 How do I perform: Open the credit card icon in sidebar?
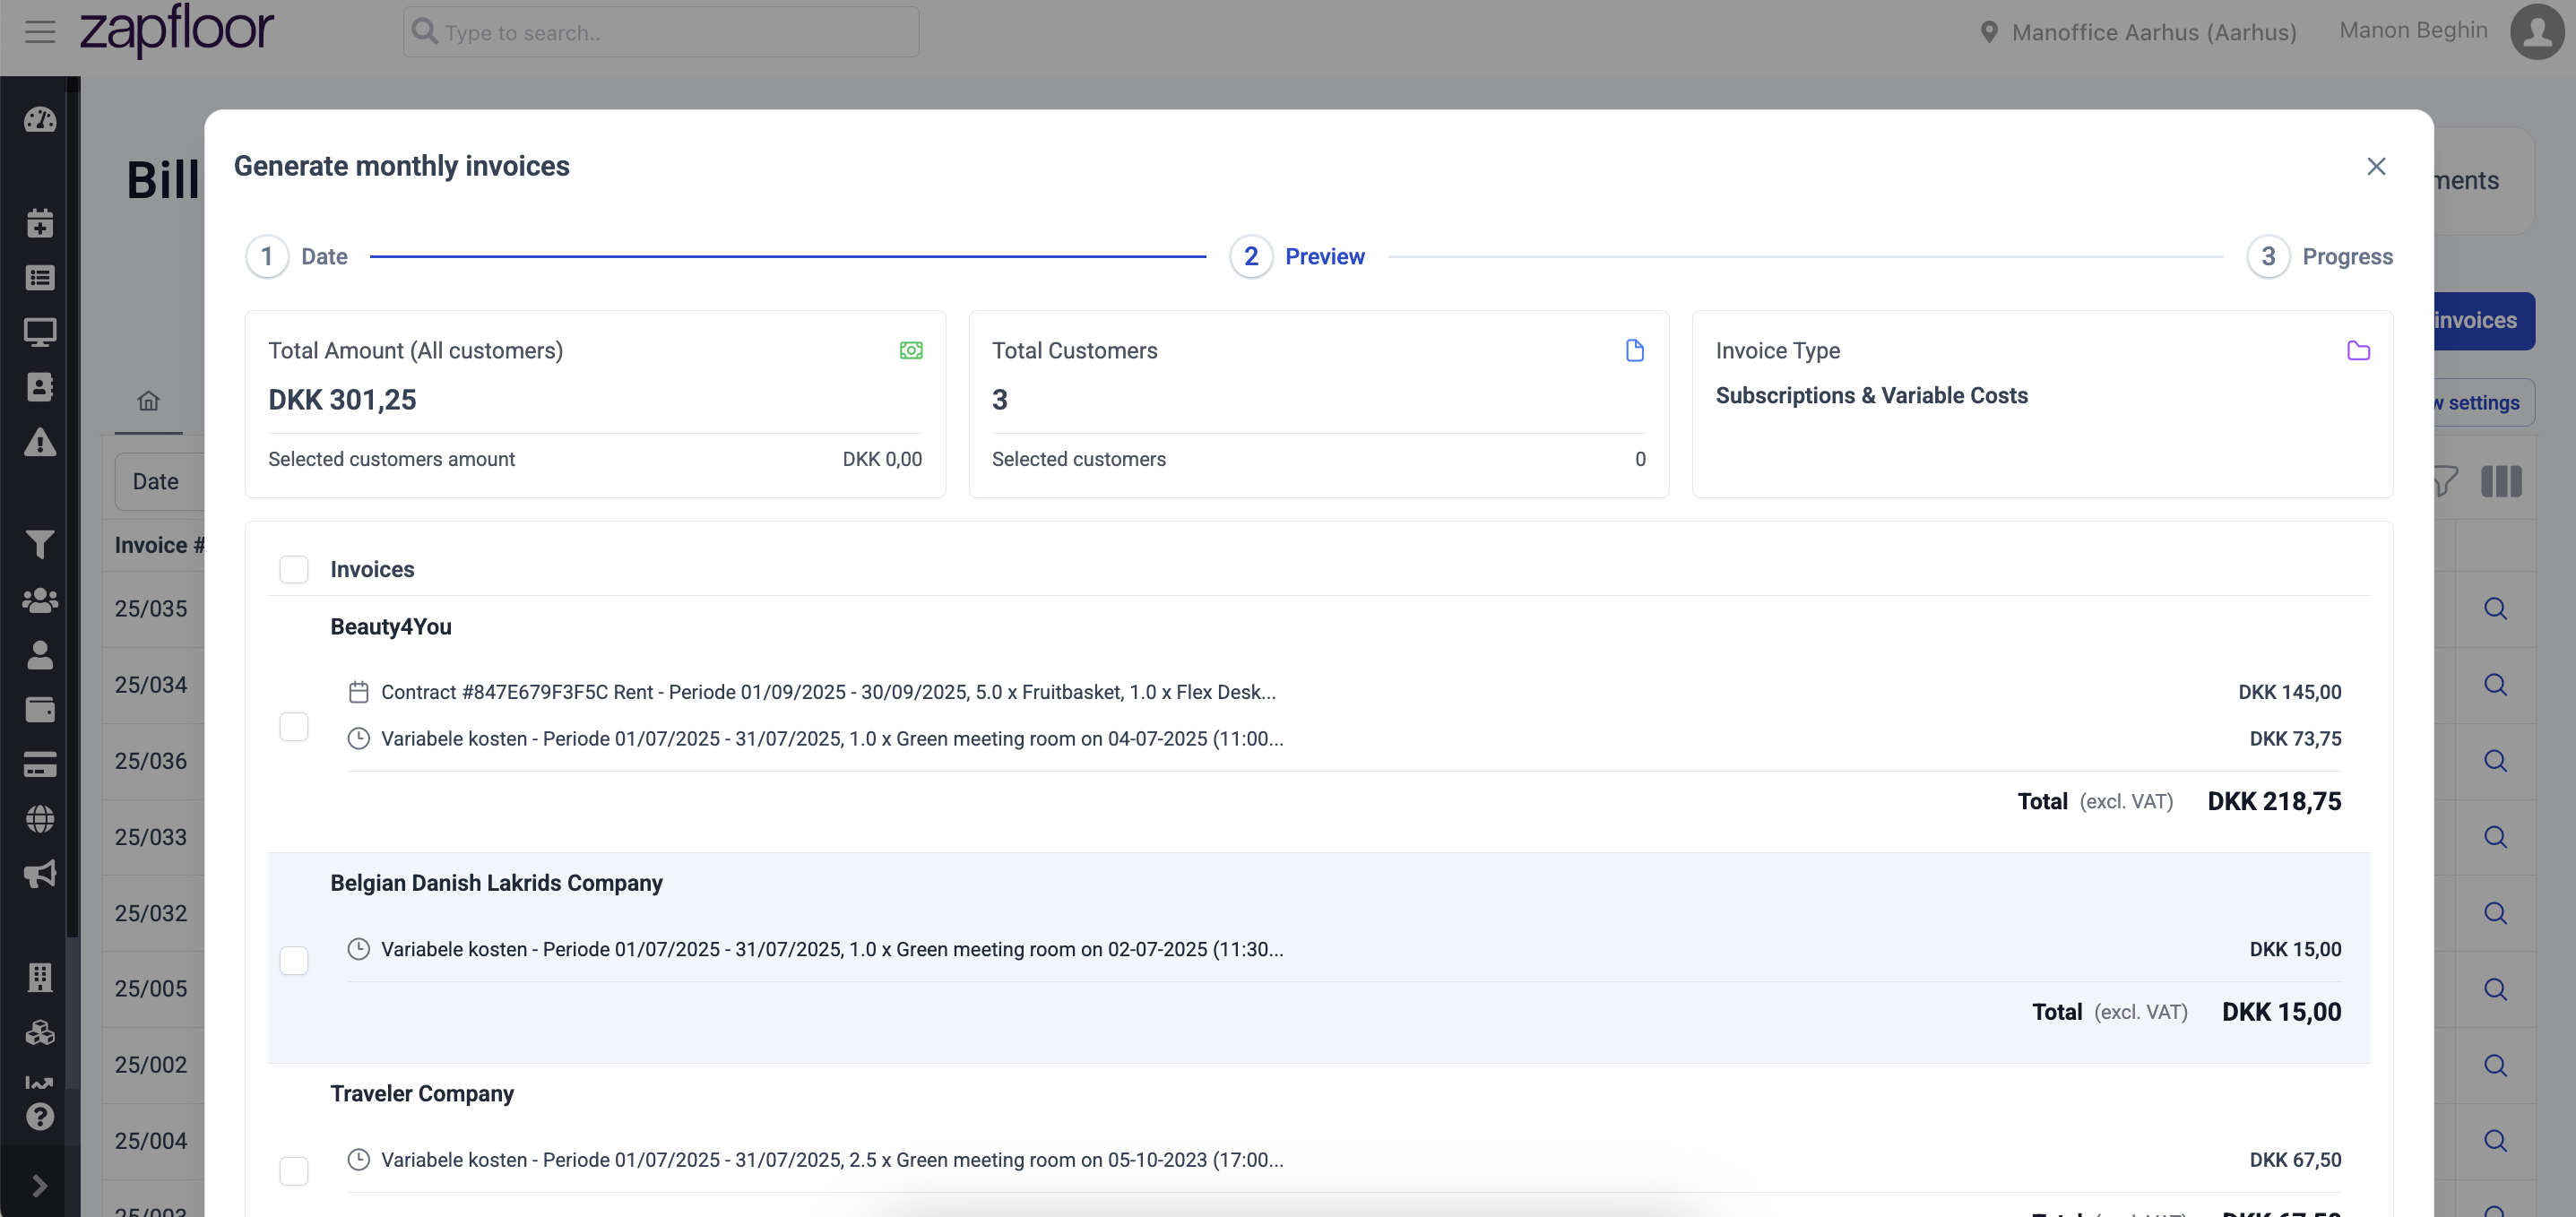click(40, 764)
